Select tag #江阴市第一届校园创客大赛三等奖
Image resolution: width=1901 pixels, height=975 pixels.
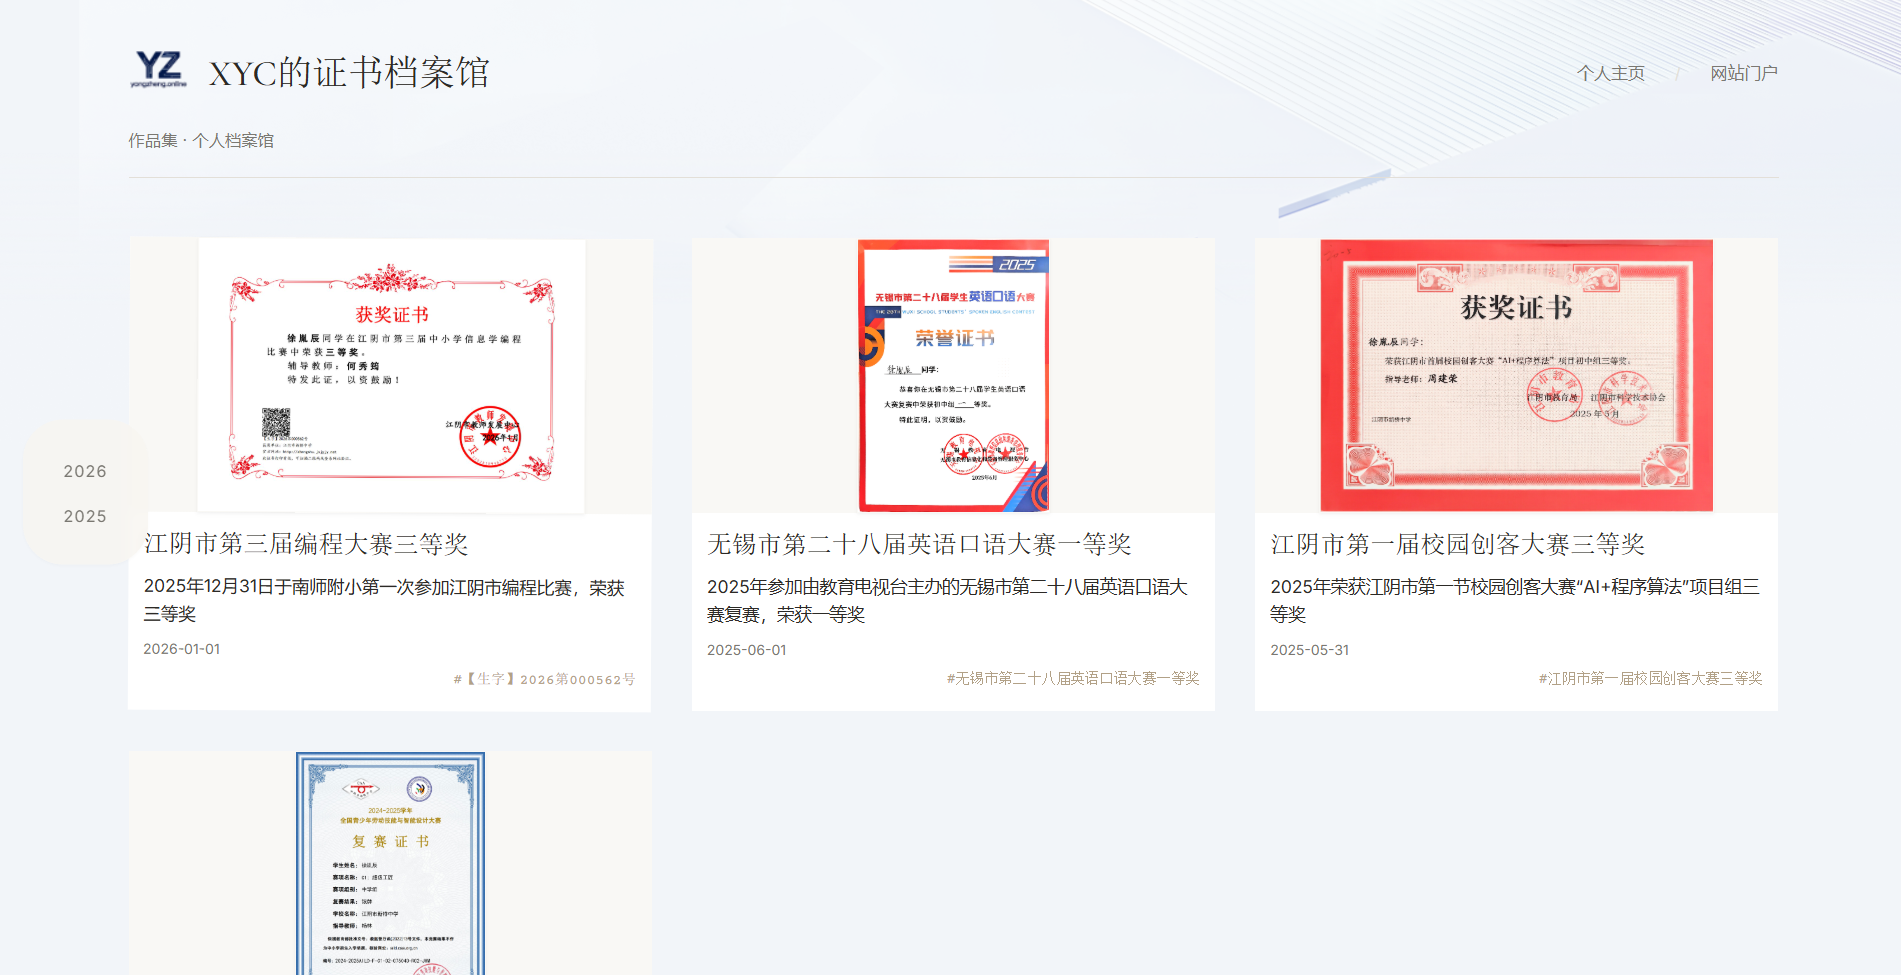(x=1650, y=678)
